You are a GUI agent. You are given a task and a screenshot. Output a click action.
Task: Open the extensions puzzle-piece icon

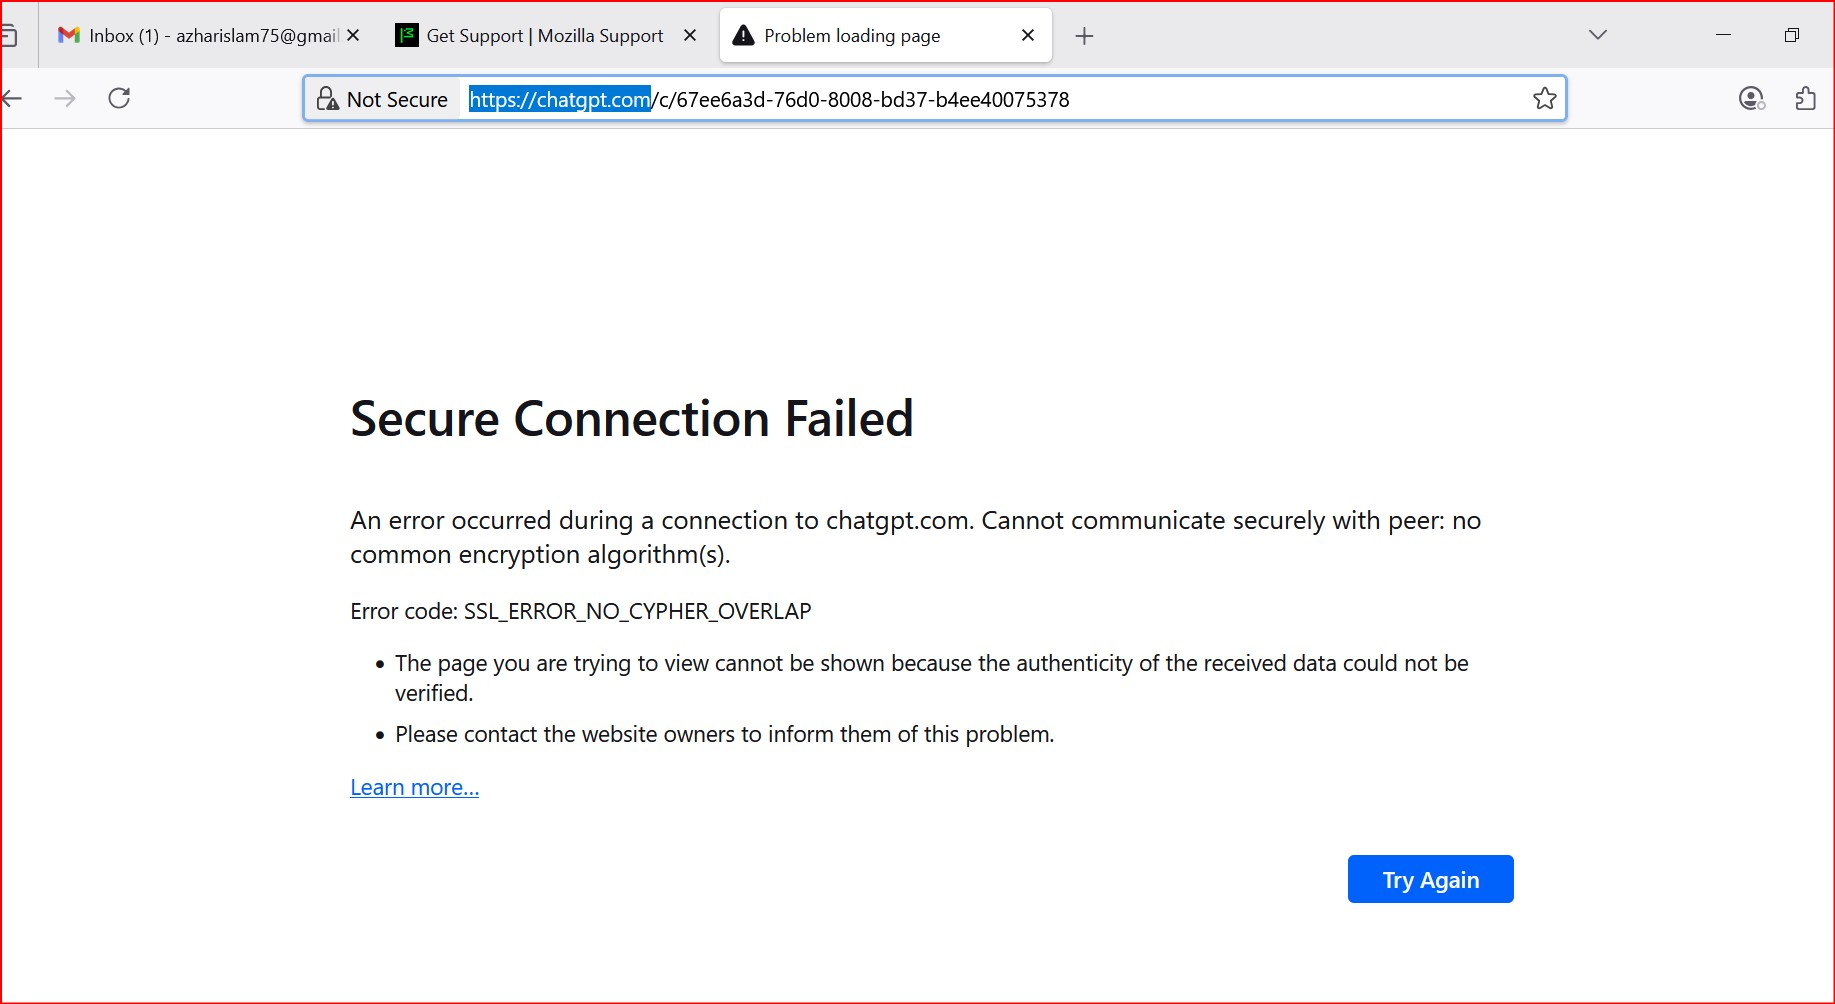click(1805, 98)
